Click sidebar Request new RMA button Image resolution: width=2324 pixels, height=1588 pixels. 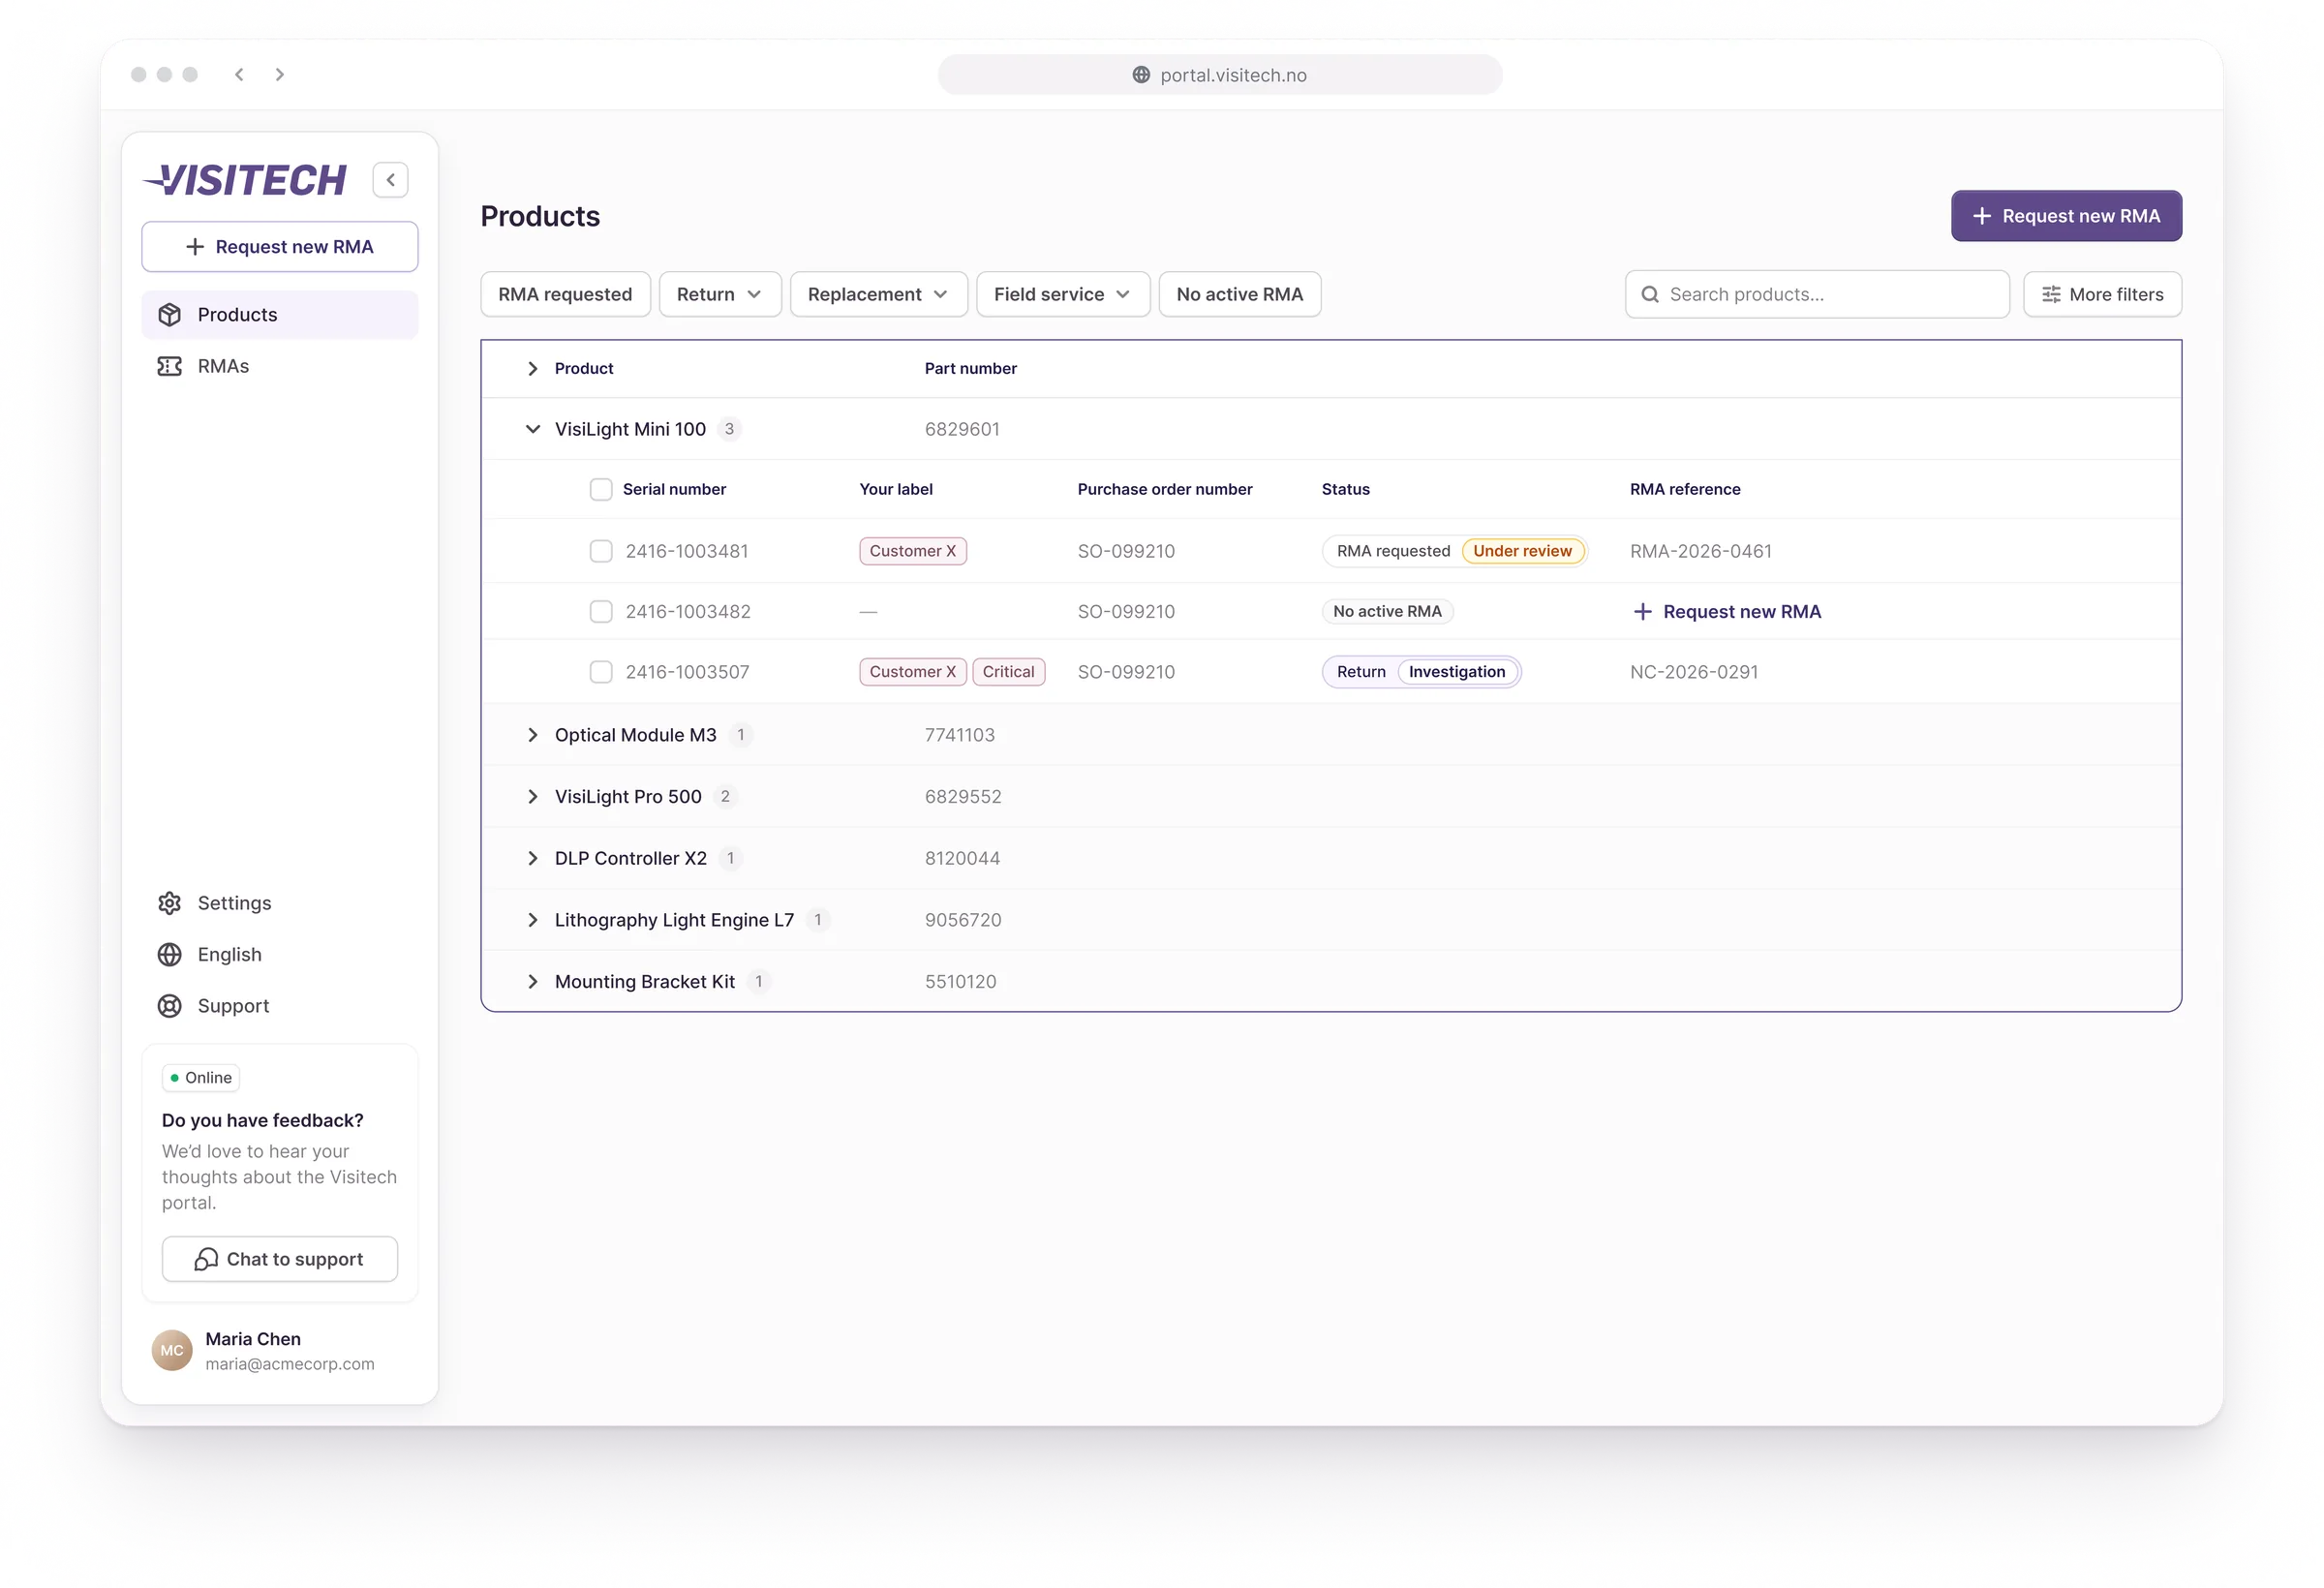point(280,247)
